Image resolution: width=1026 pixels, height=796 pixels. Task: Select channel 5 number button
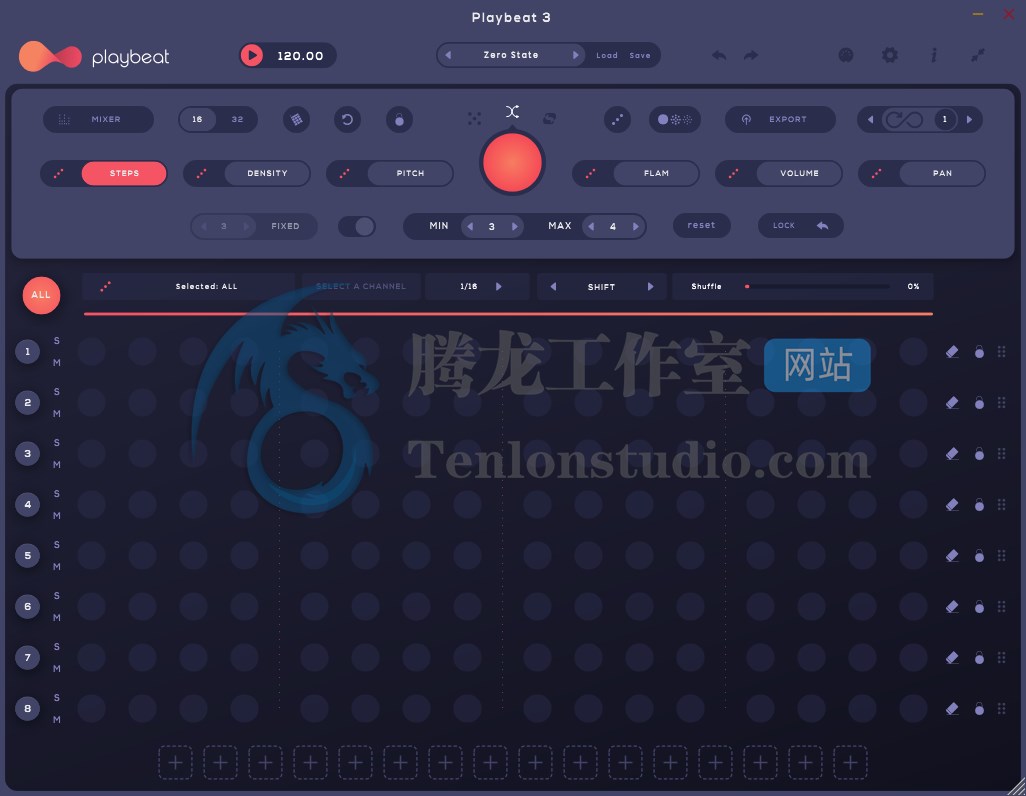pos(27,556)
